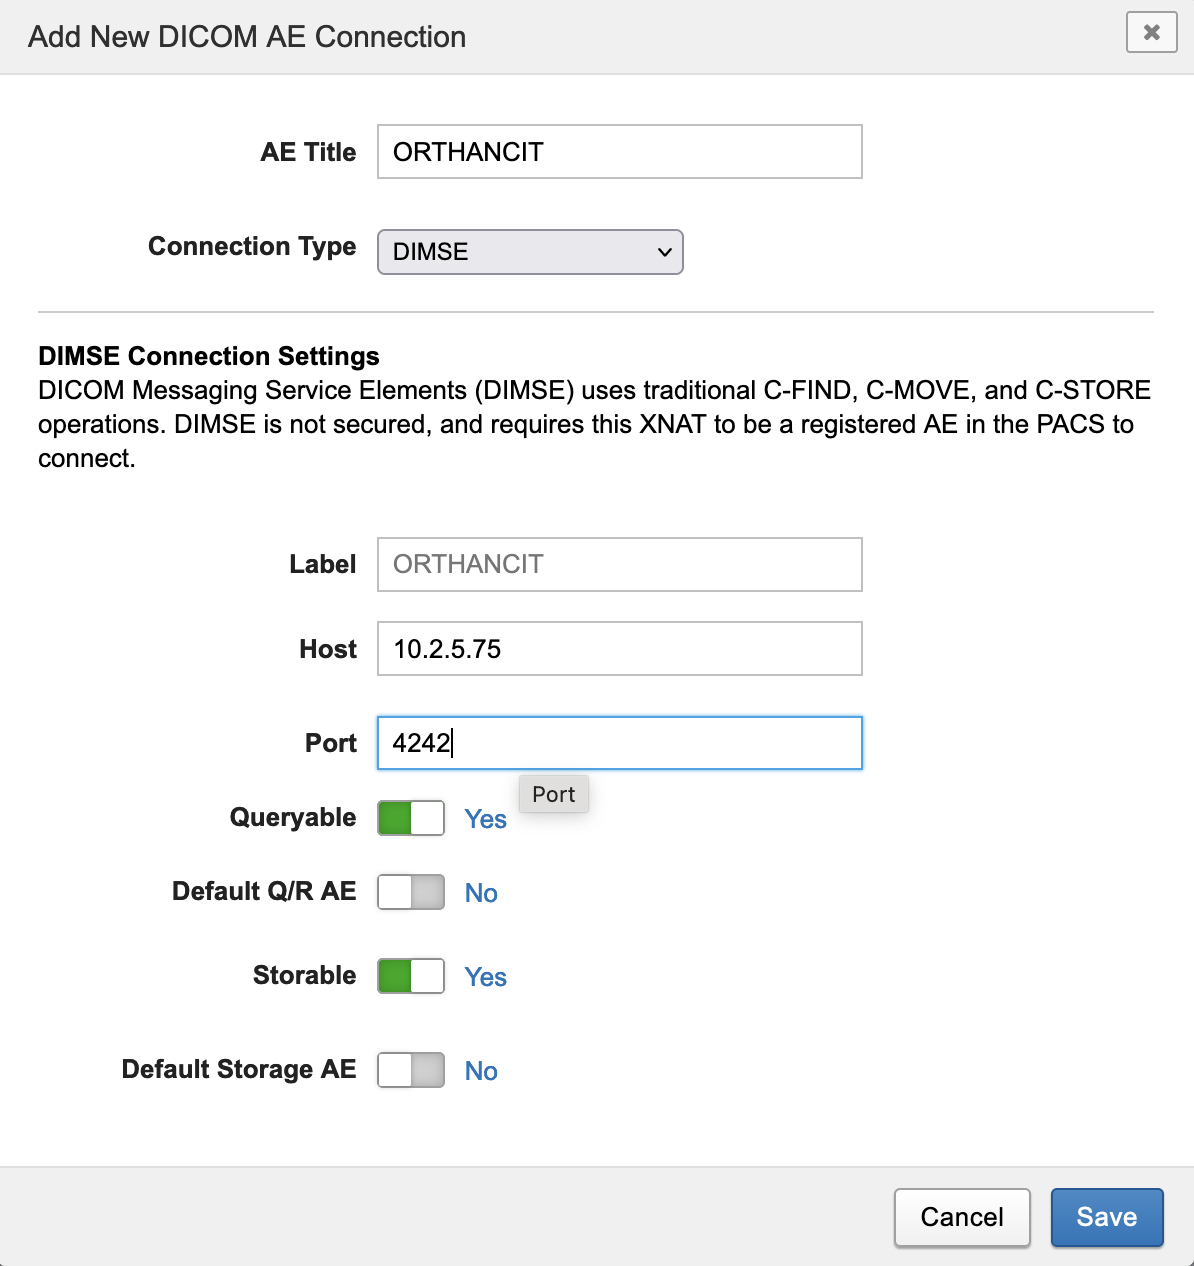Click the DIMSE Connection Settings heading
Viewport: 1194px width, 1266px height.
click(x=209, y=356)
